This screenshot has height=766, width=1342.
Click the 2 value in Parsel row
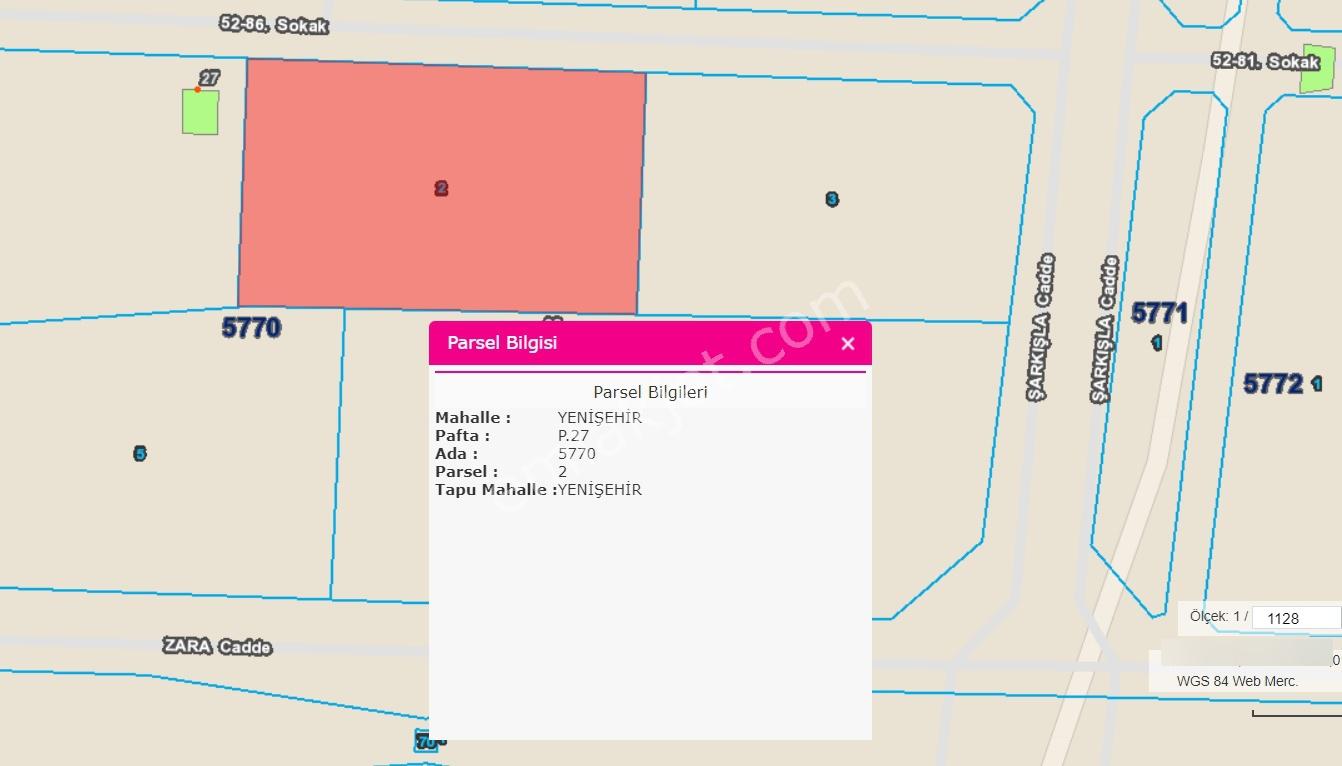pyautogui.click(x=563, y=472)
